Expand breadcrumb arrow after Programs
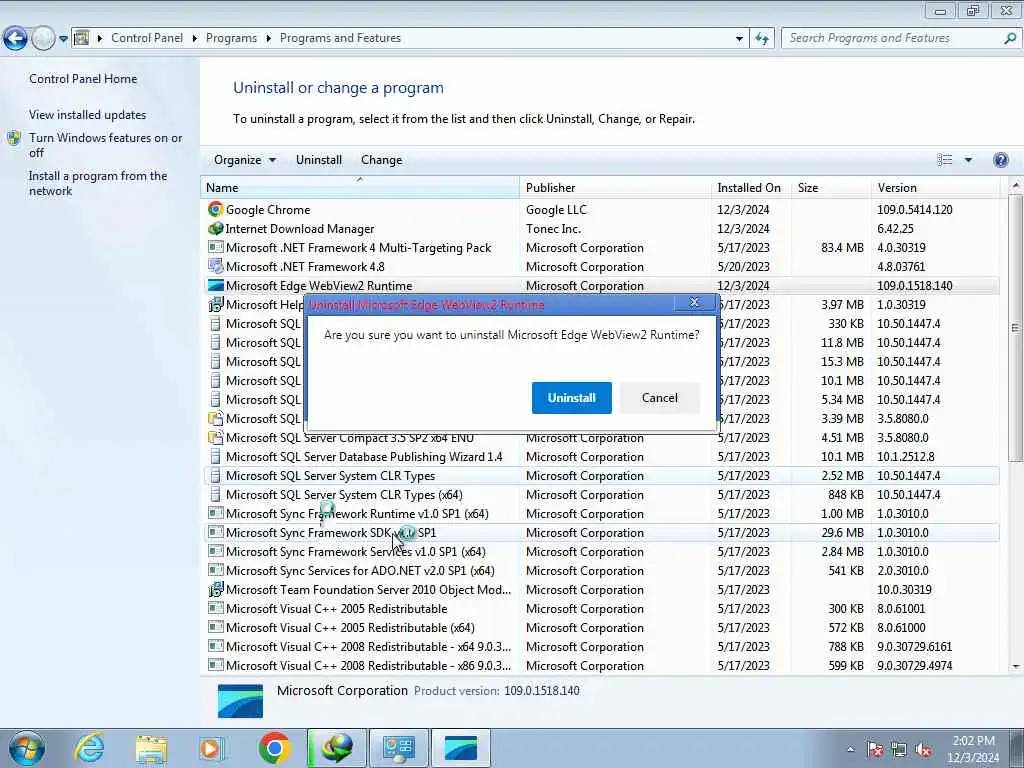This screenshot has height=768, width=1024. click(268, 39)
